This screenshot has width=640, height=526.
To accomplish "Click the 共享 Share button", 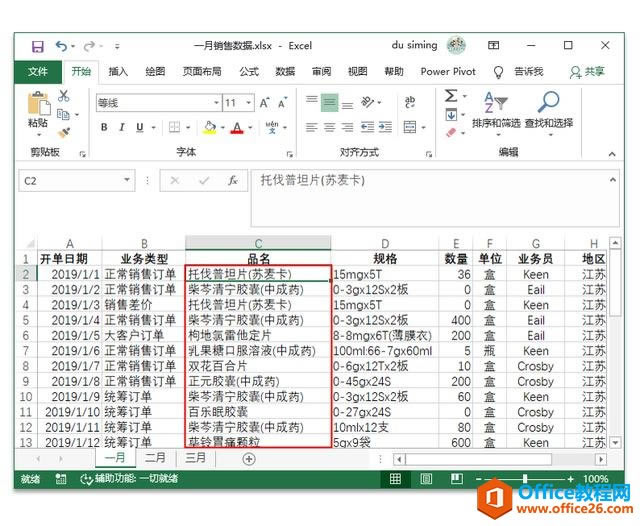I will [x=587, y=72].
